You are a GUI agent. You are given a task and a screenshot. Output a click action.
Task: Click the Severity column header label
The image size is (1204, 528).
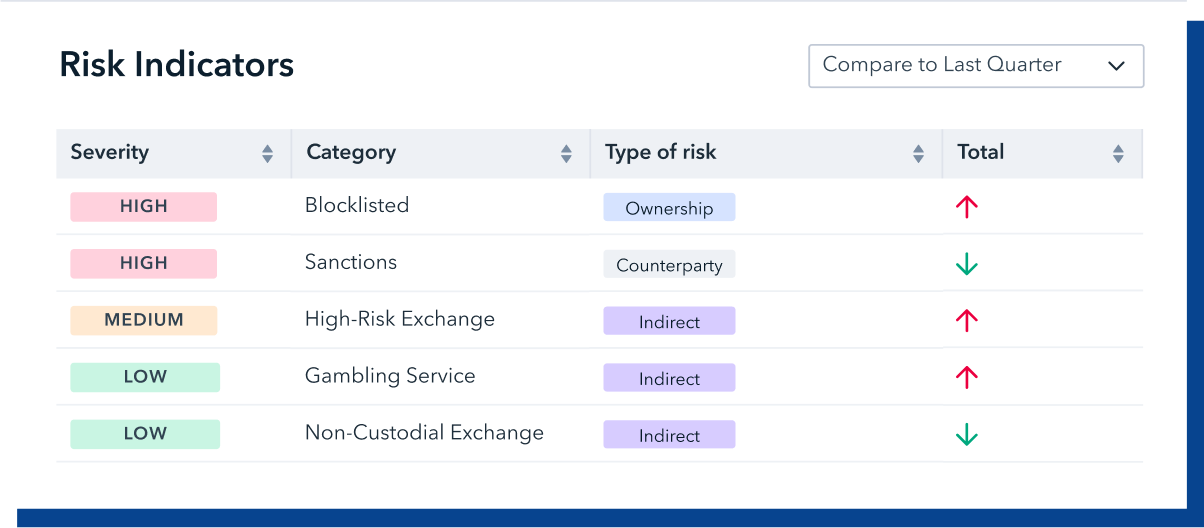pyautogui.click(x=110, y=153)
